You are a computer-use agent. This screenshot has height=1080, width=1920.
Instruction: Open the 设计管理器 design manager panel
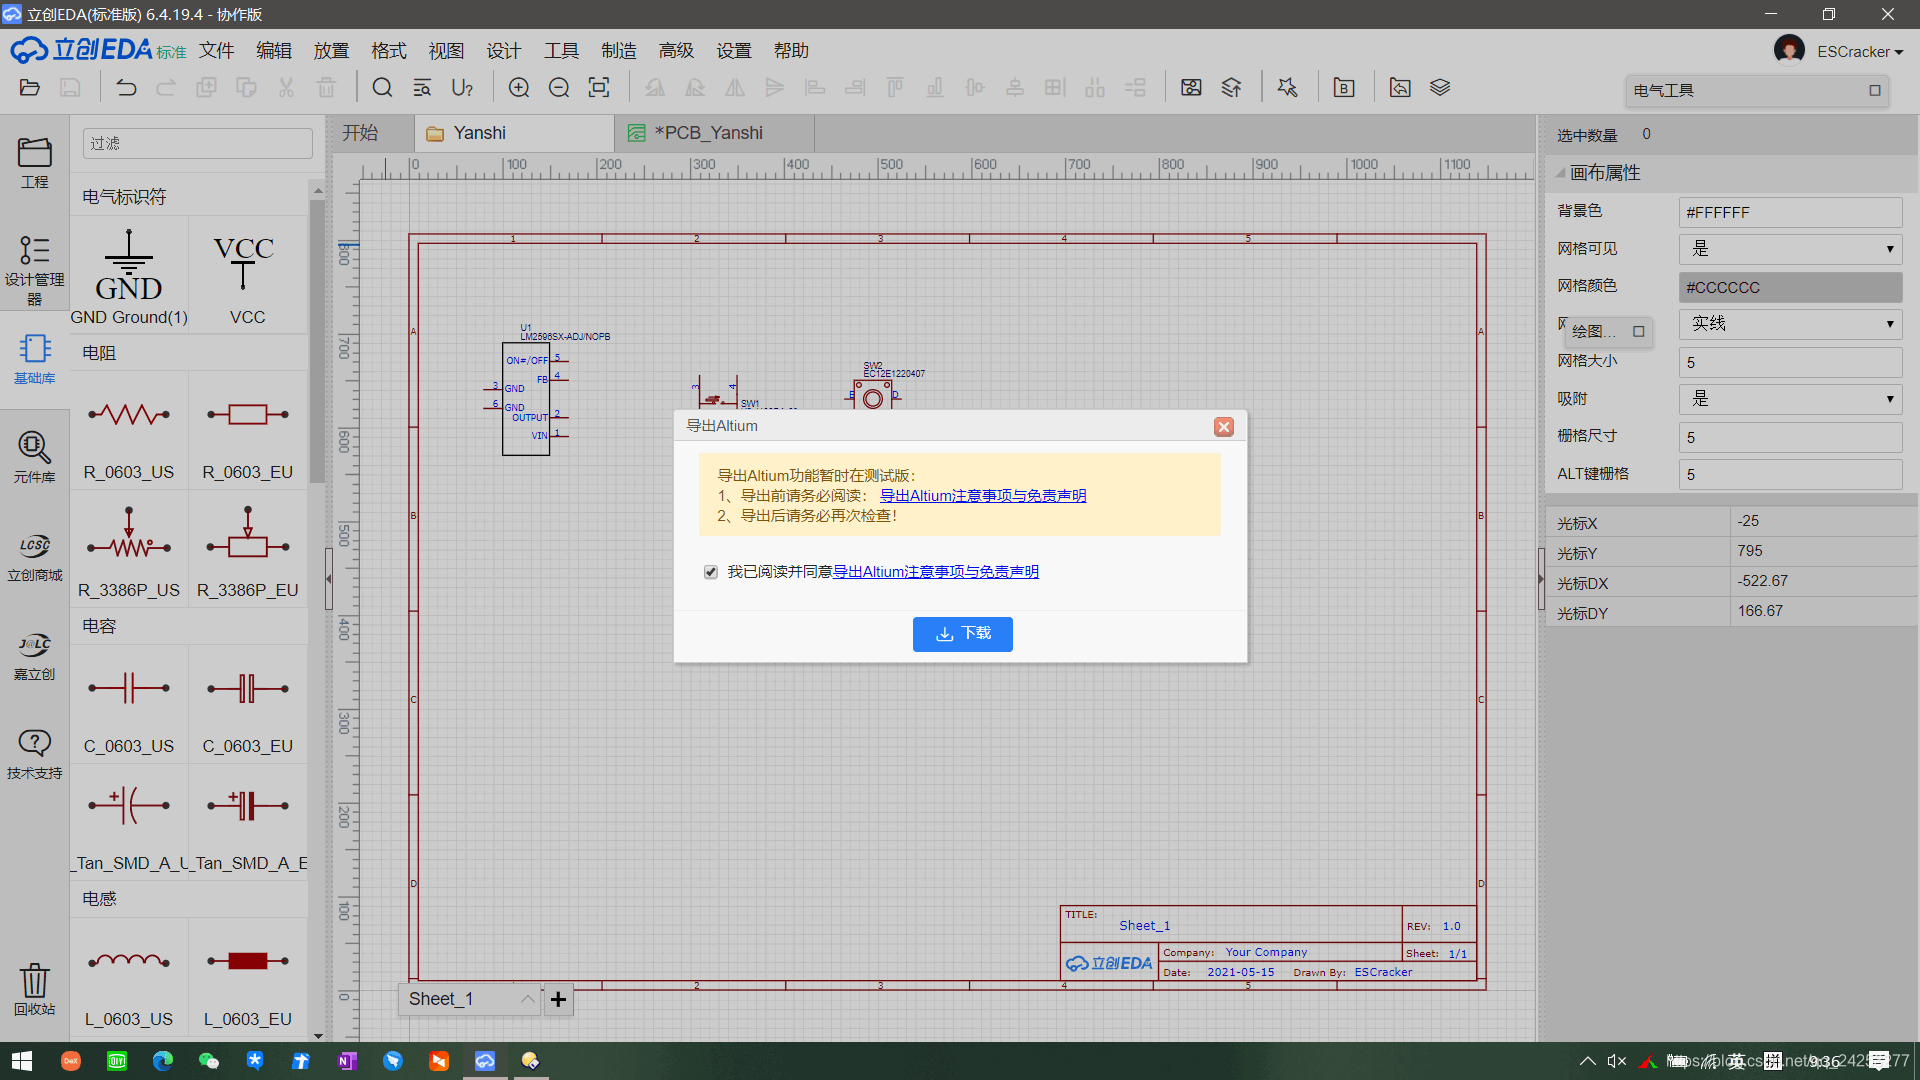tap(34, 269)
